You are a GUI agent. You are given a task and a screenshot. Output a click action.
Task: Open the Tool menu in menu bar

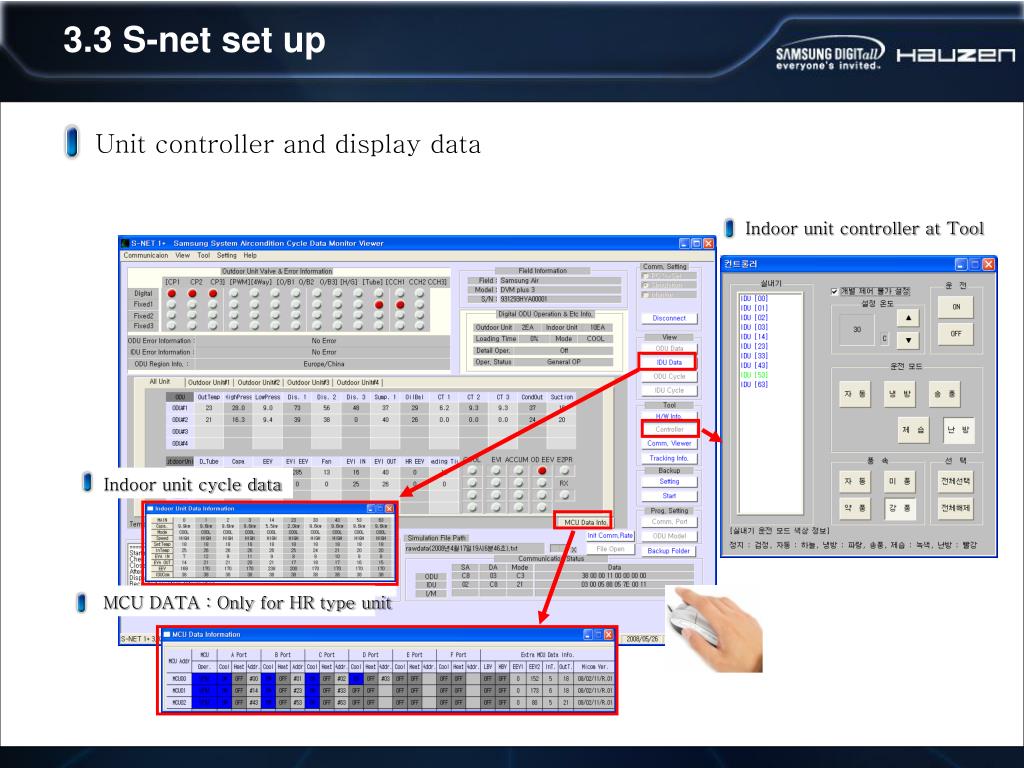click(x=204, y=255)
